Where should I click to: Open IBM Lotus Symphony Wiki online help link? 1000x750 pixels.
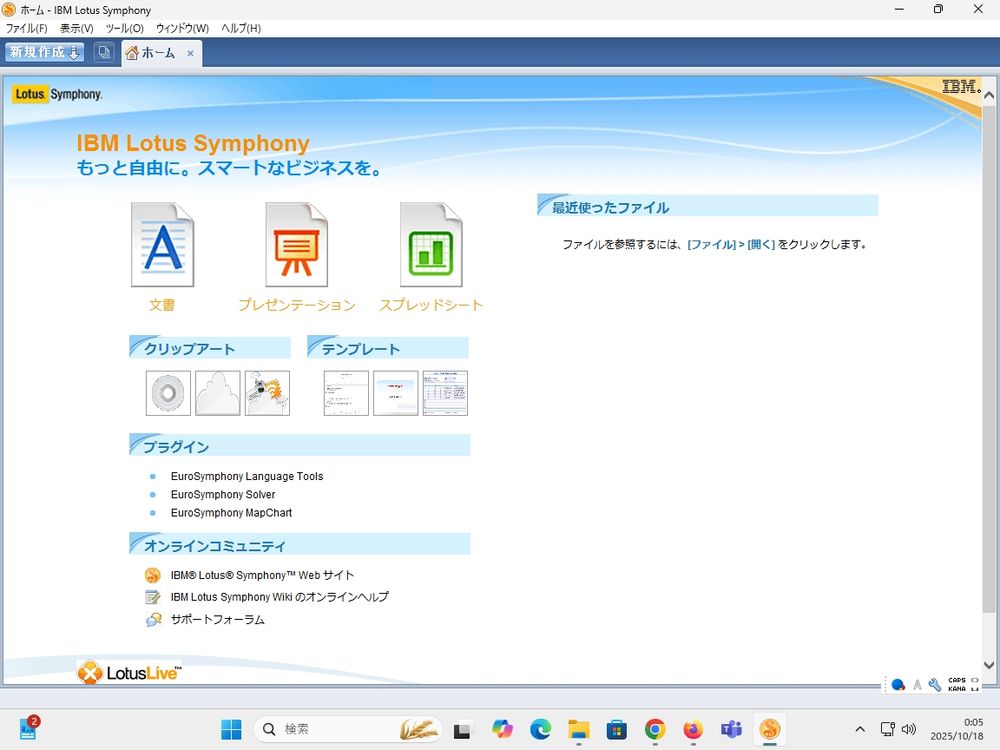click(279, 597)
